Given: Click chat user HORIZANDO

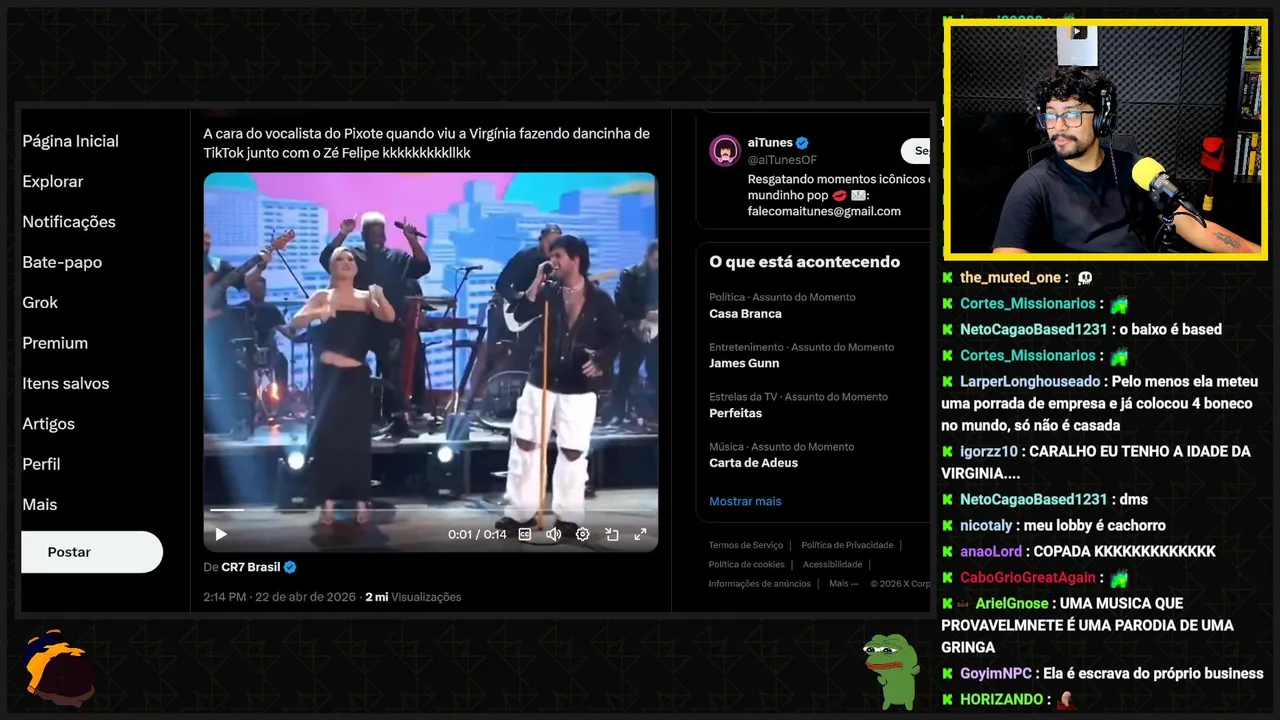Looking at the screenshot, I should (1001, 700).
